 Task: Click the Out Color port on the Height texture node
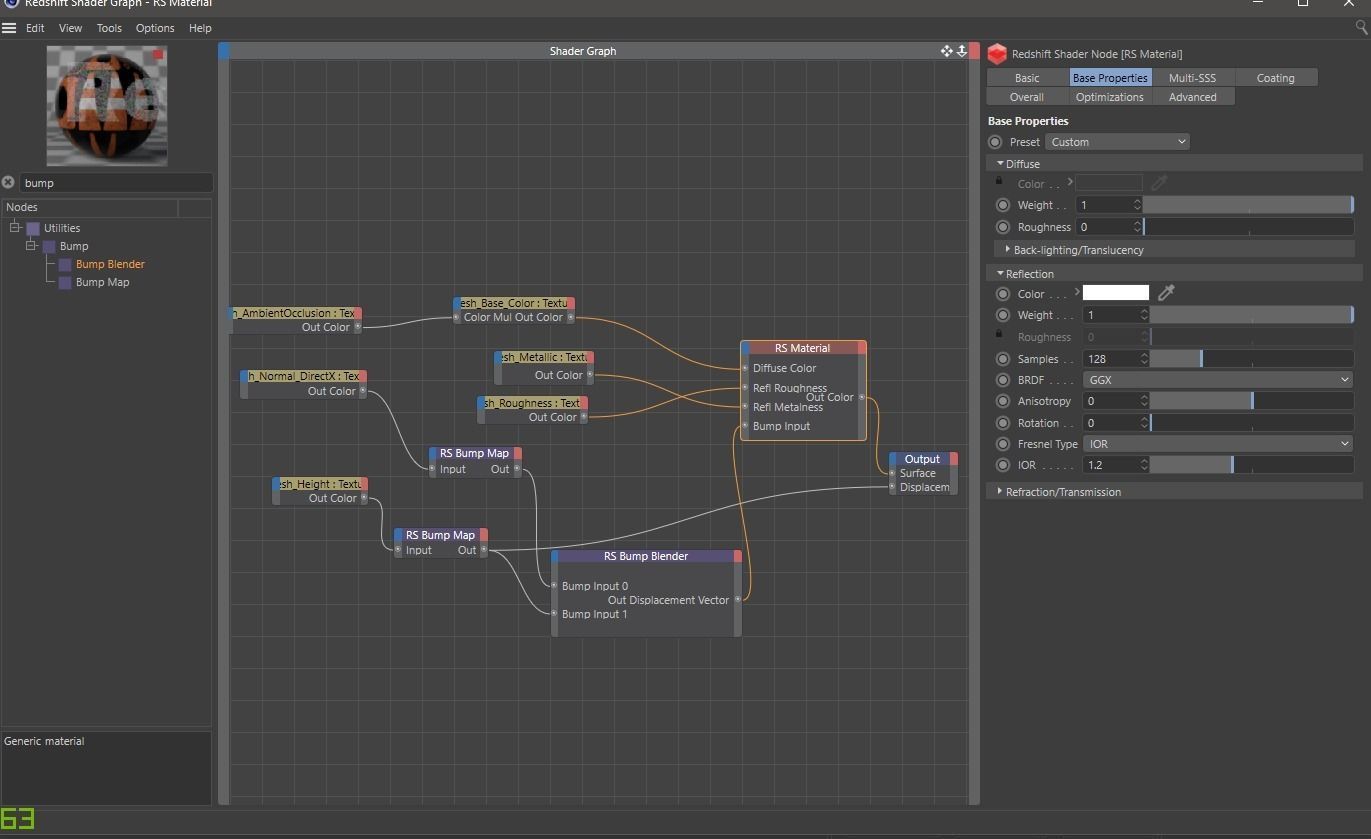(x=364, y=498)
